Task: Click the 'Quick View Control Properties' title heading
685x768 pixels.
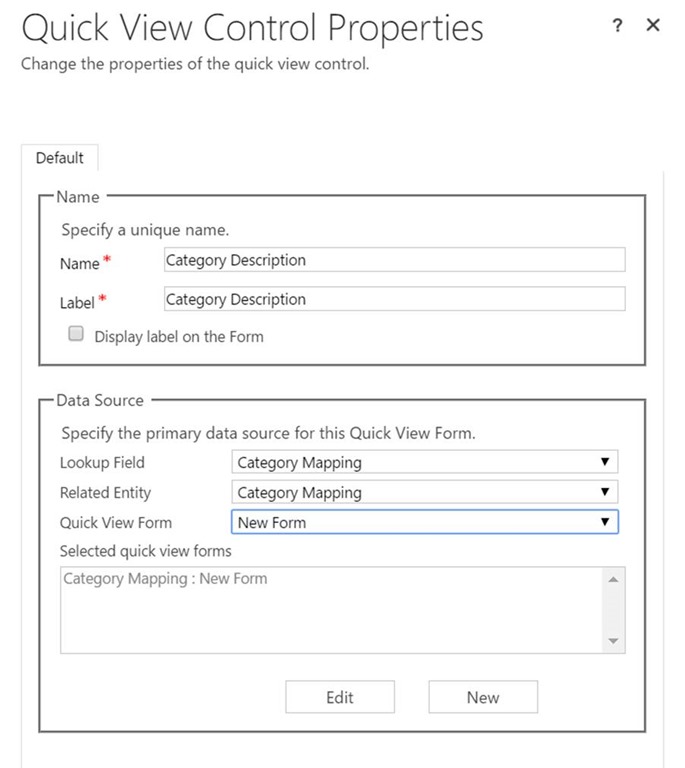Action: (252, 28)
